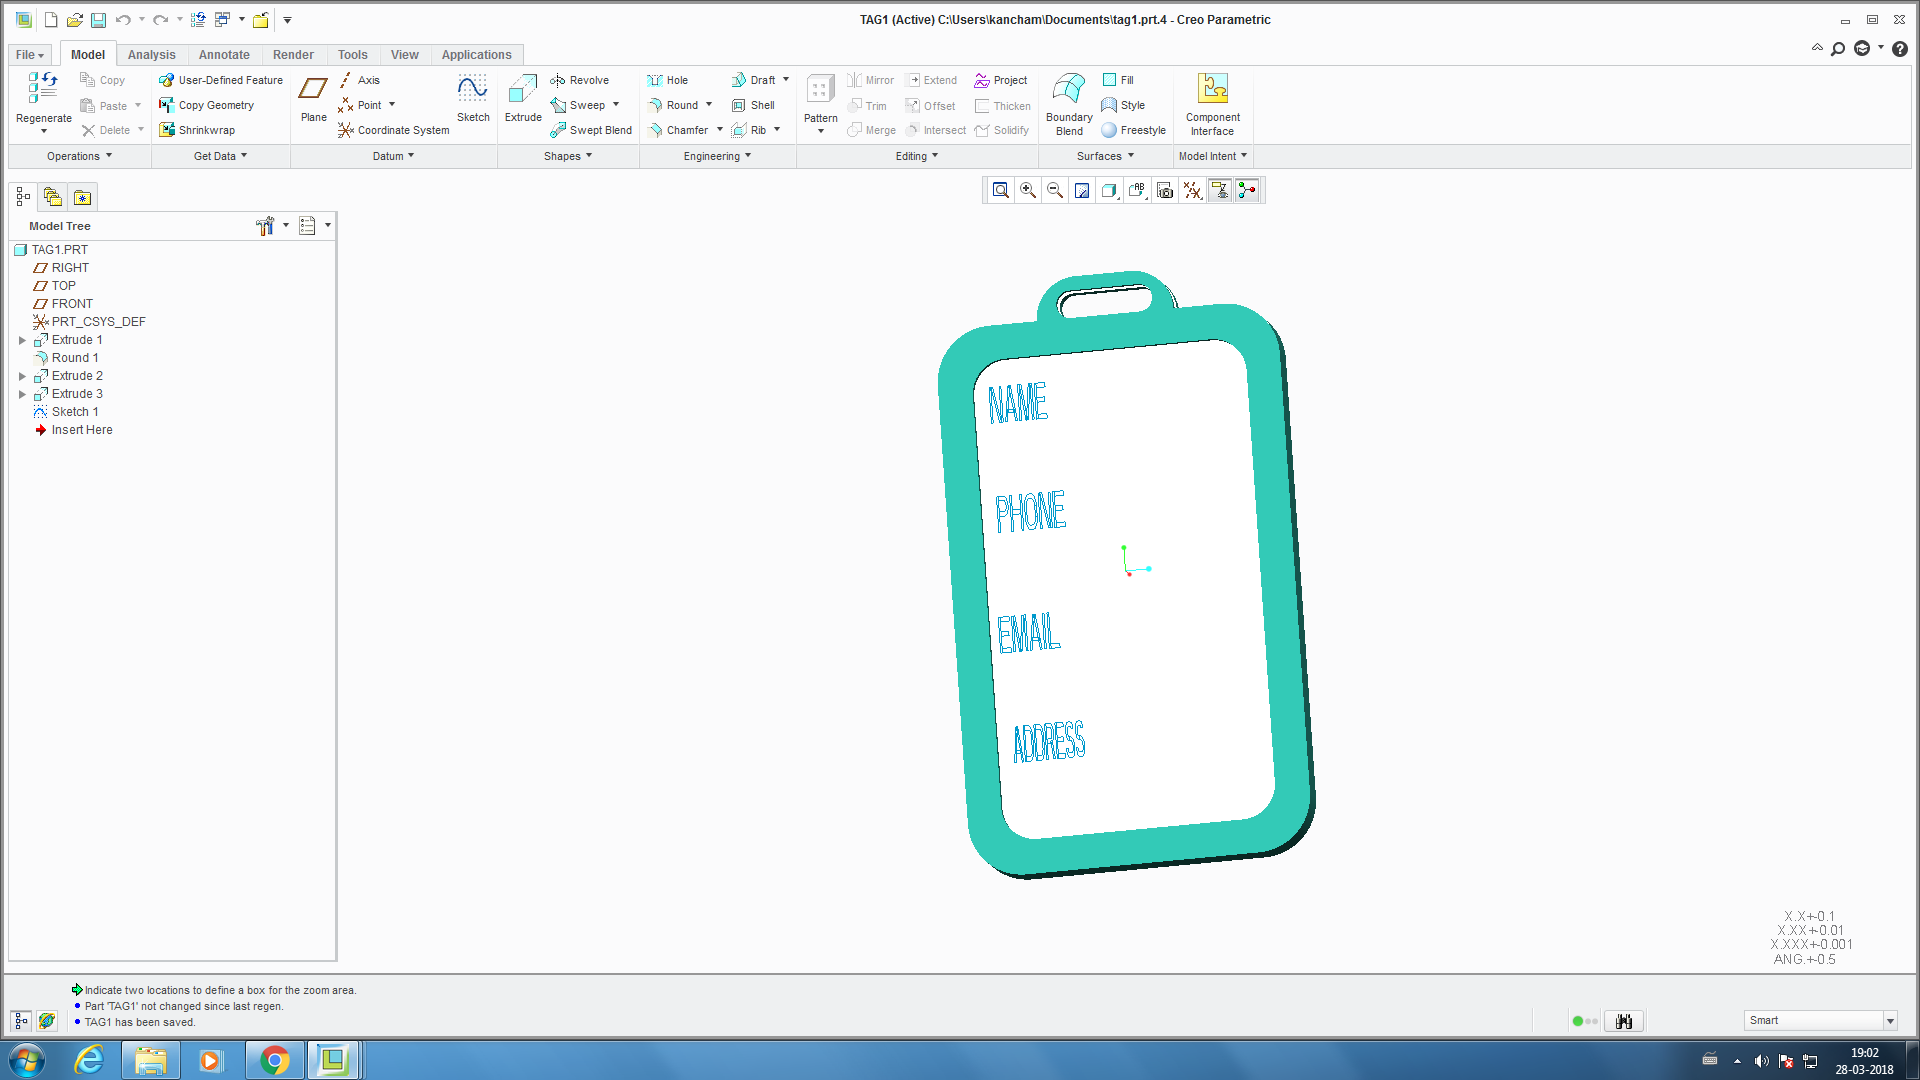
Task: Select the Extrude tool
Action: [523, 99]
